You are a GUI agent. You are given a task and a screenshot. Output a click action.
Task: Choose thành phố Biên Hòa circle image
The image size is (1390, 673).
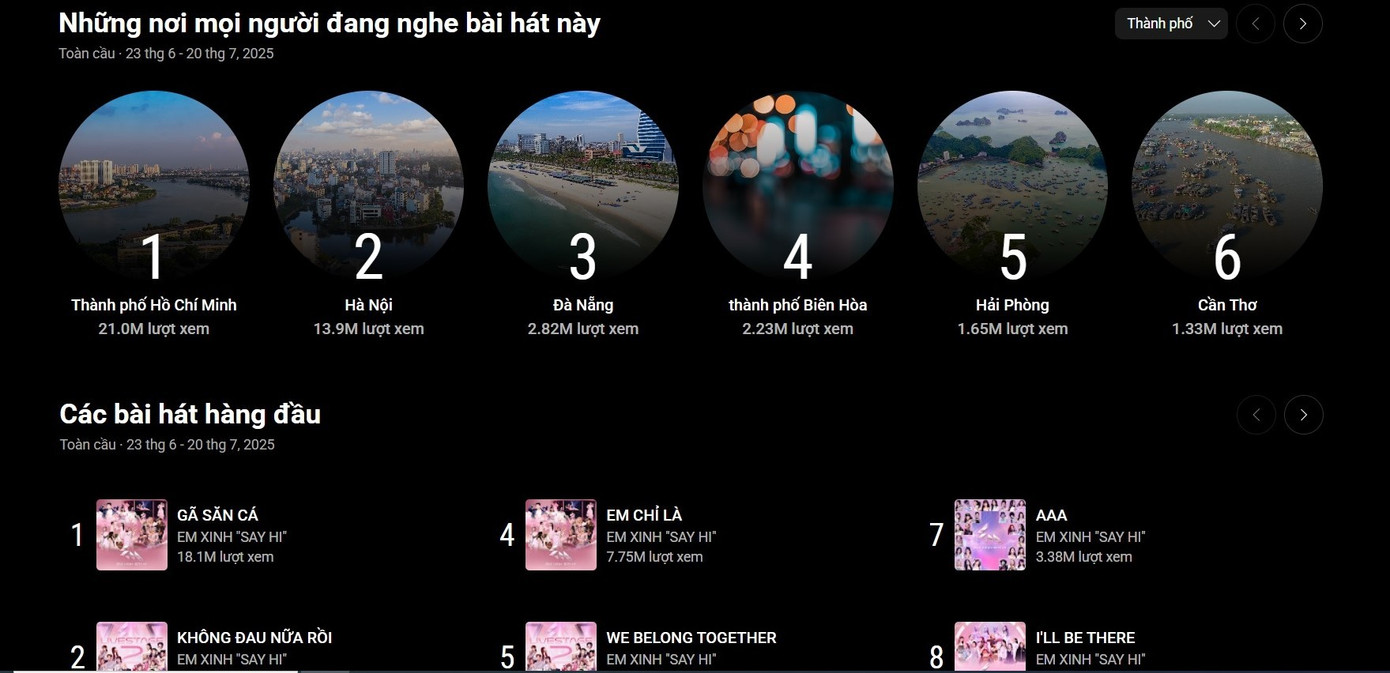[798, 186]
